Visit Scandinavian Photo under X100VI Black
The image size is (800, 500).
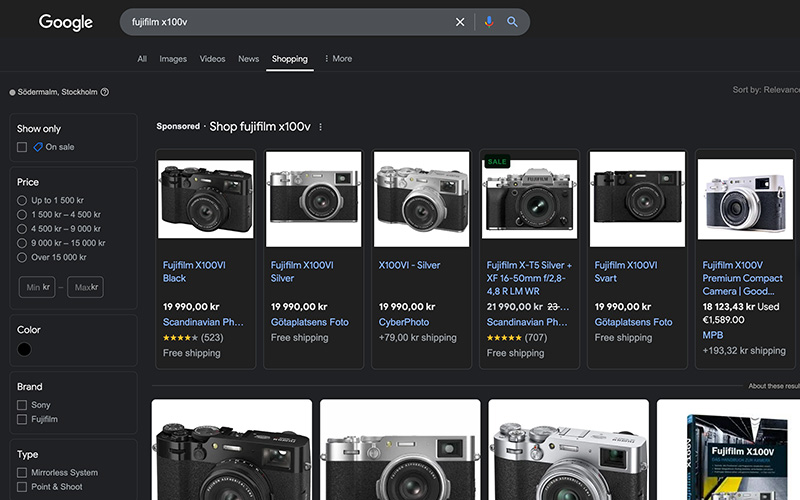(x=203, y=322)
